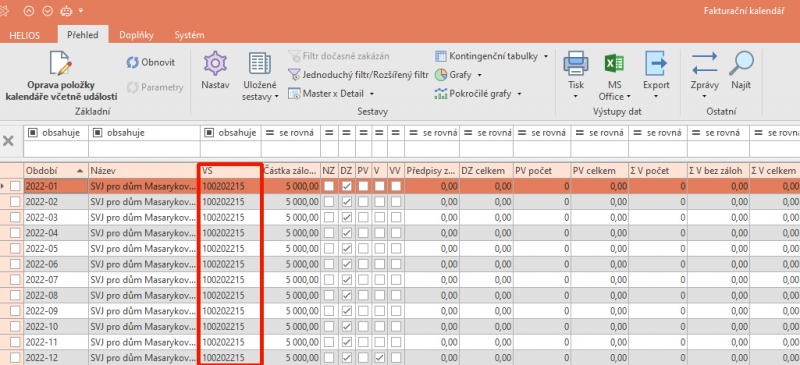Click contains operator icon for Období filter
800x365 pixels.
[33, 133]
